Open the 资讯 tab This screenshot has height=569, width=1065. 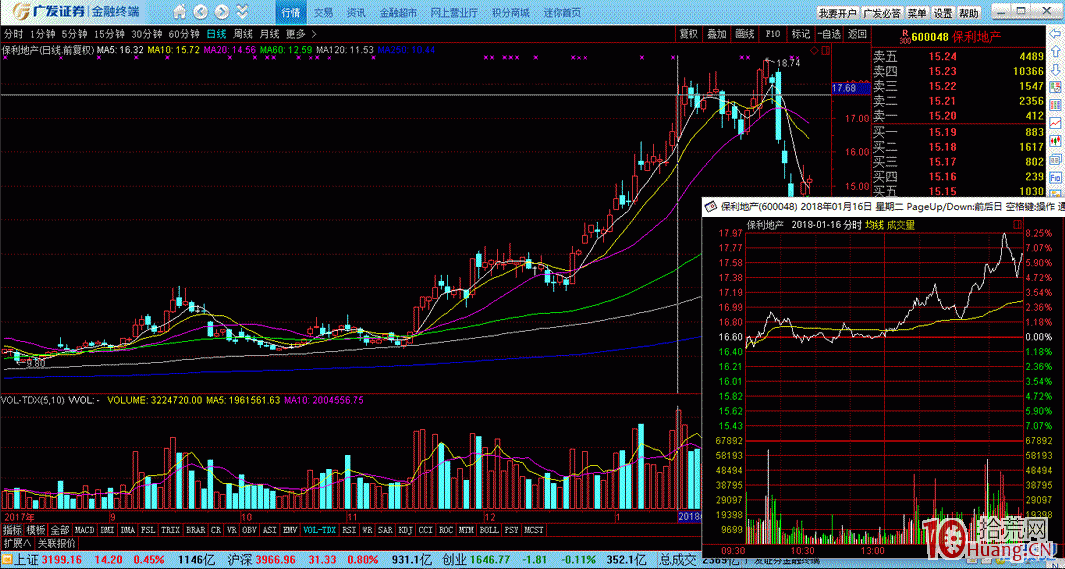pos(357,12)
